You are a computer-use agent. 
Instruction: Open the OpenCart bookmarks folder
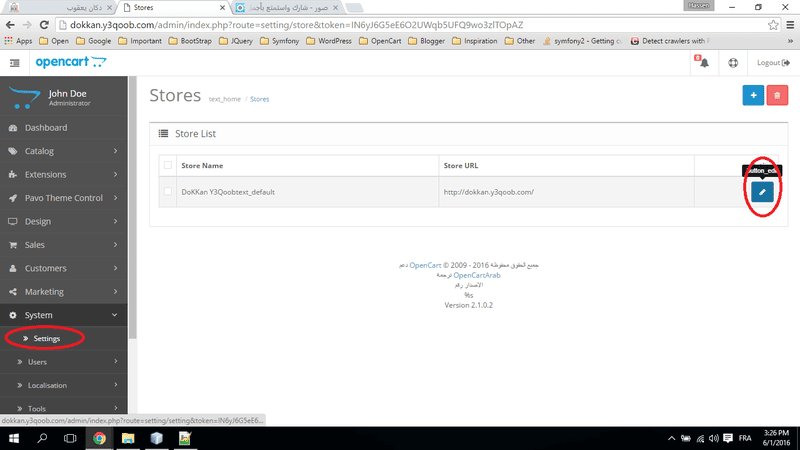380,41
